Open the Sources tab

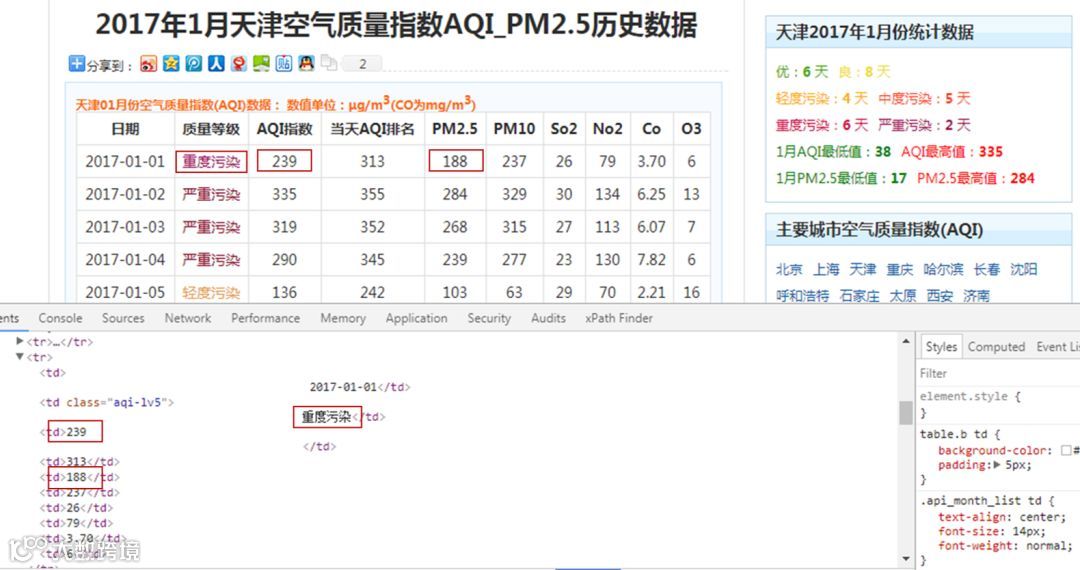(123, 318)
